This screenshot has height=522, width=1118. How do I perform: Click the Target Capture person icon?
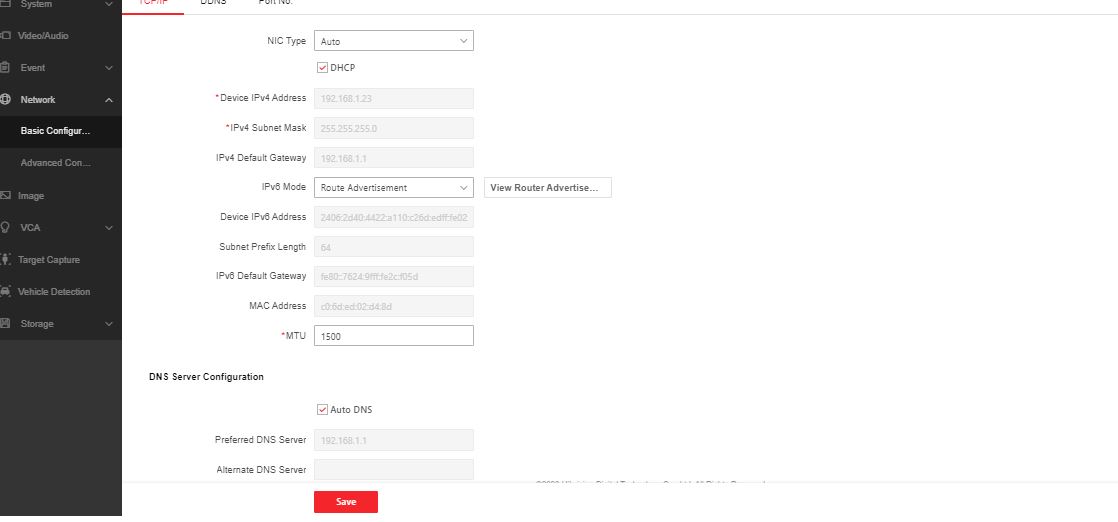point(5,260)
